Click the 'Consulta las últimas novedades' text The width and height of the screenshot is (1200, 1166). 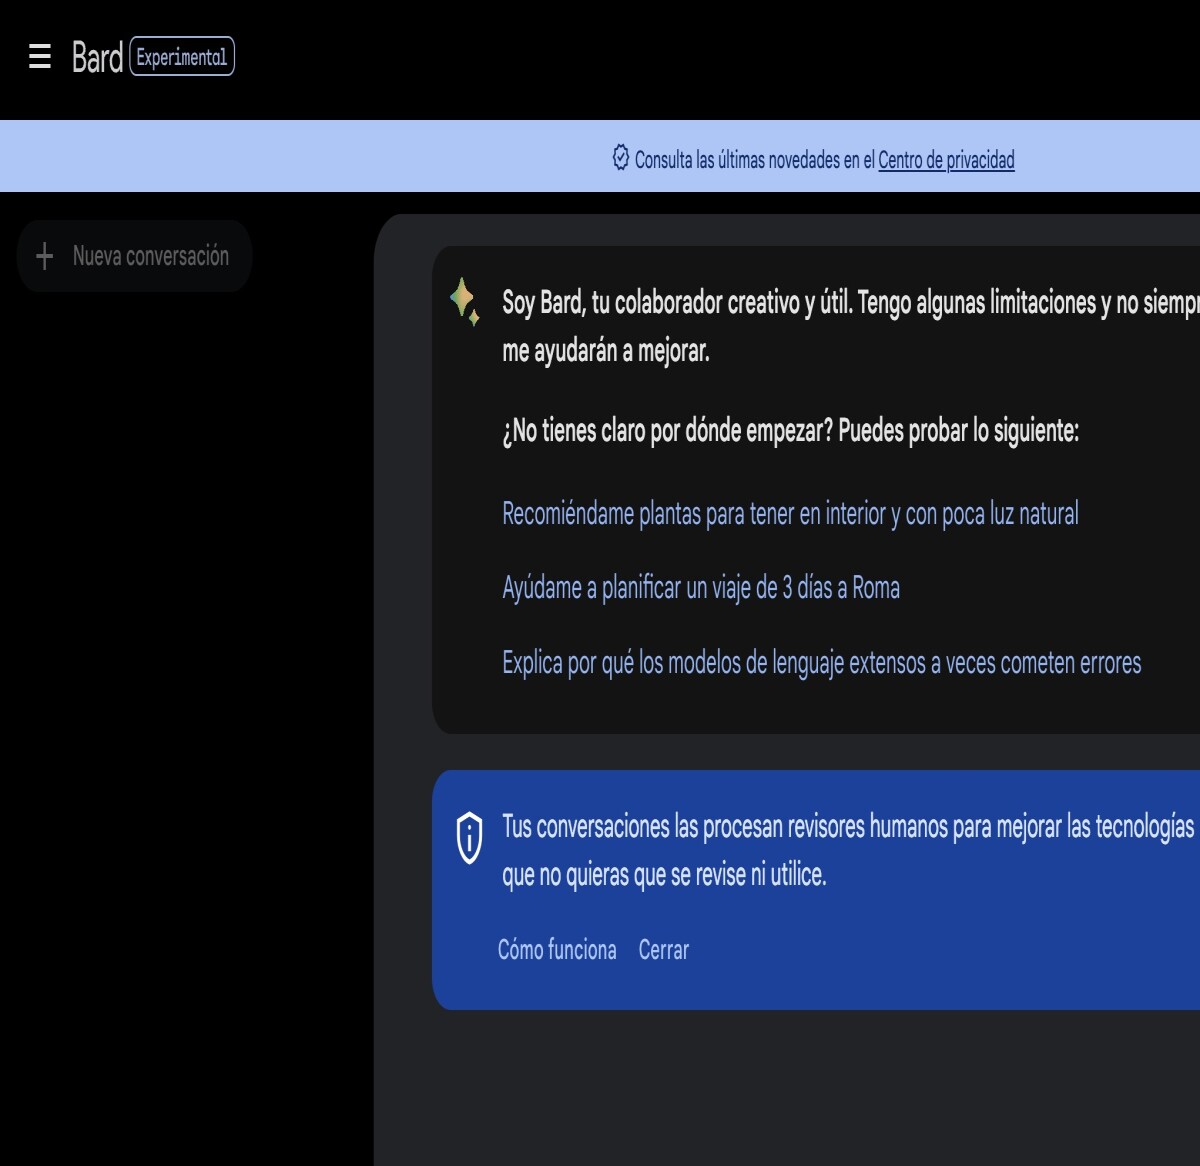[754, 160]
